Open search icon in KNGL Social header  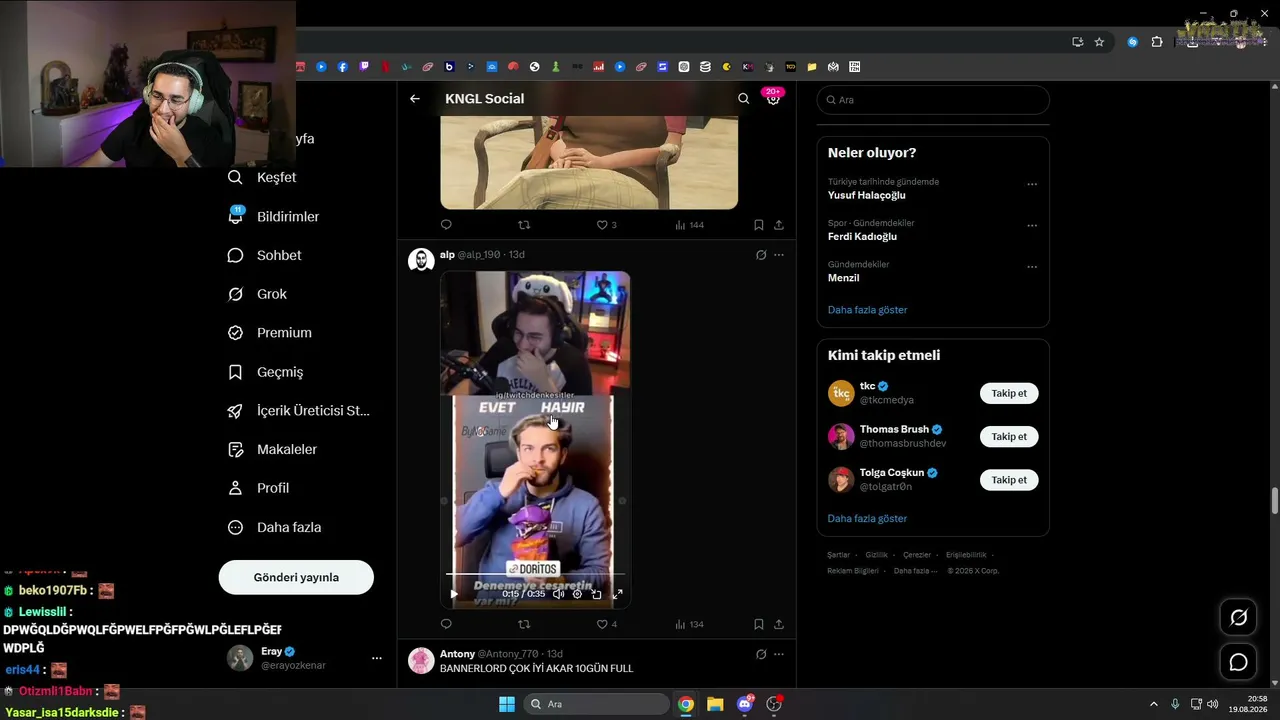pyautogui.click(x=743, y=99)
